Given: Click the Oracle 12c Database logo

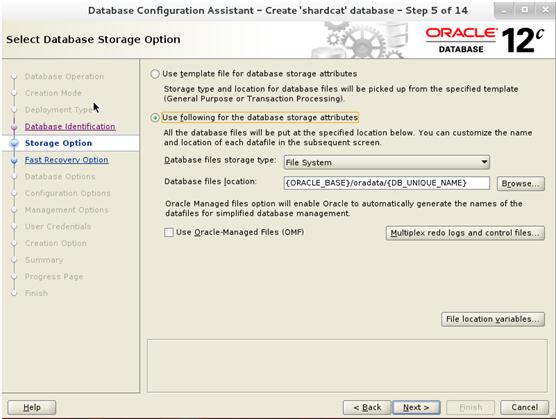Looking at the screenshot, I should coord(485,40).
